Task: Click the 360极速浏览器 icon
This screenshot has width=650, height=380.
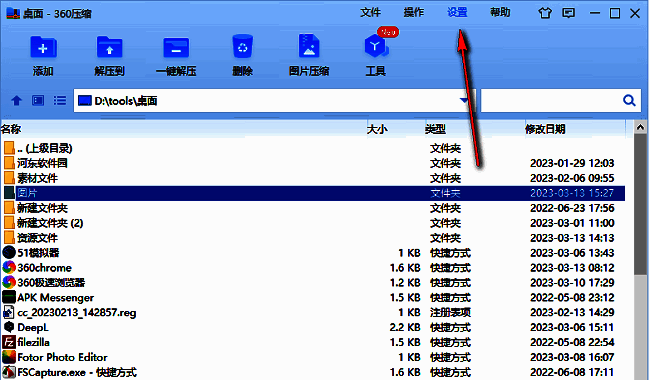Action: pyautogui.click(x=9, y=282)
